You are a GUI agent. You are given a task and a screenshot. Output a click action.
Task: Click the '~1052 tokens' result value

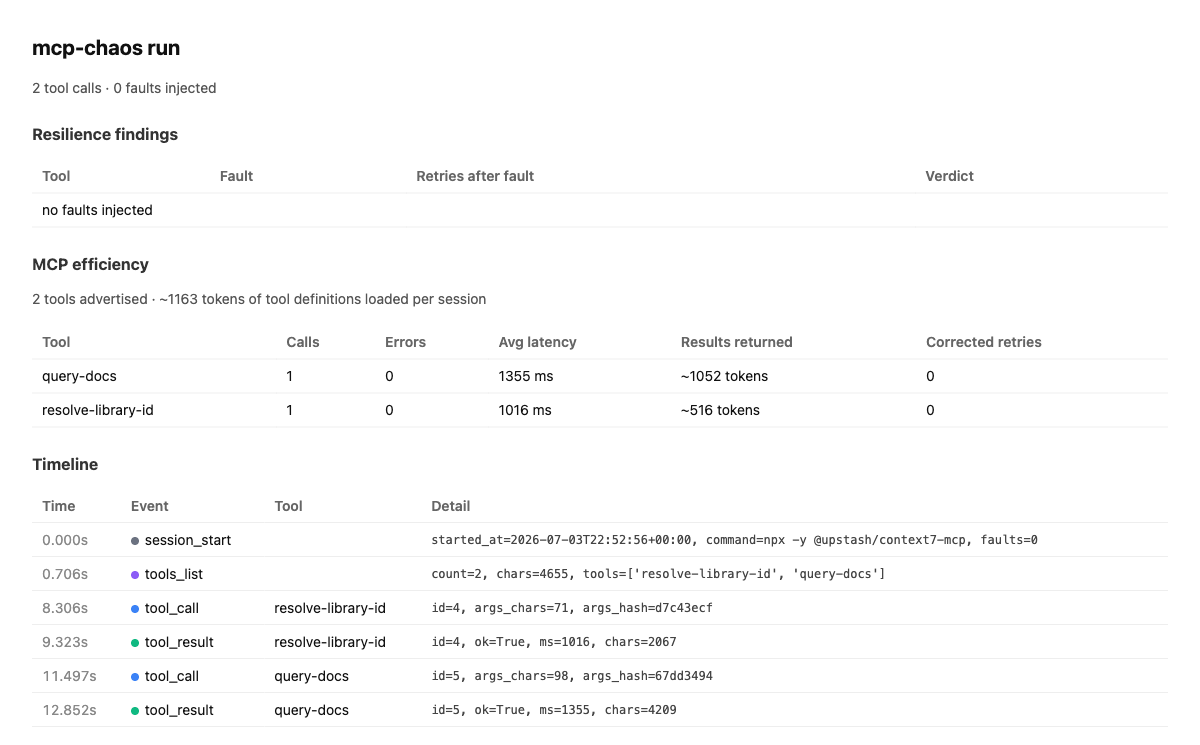coord(725,376)
